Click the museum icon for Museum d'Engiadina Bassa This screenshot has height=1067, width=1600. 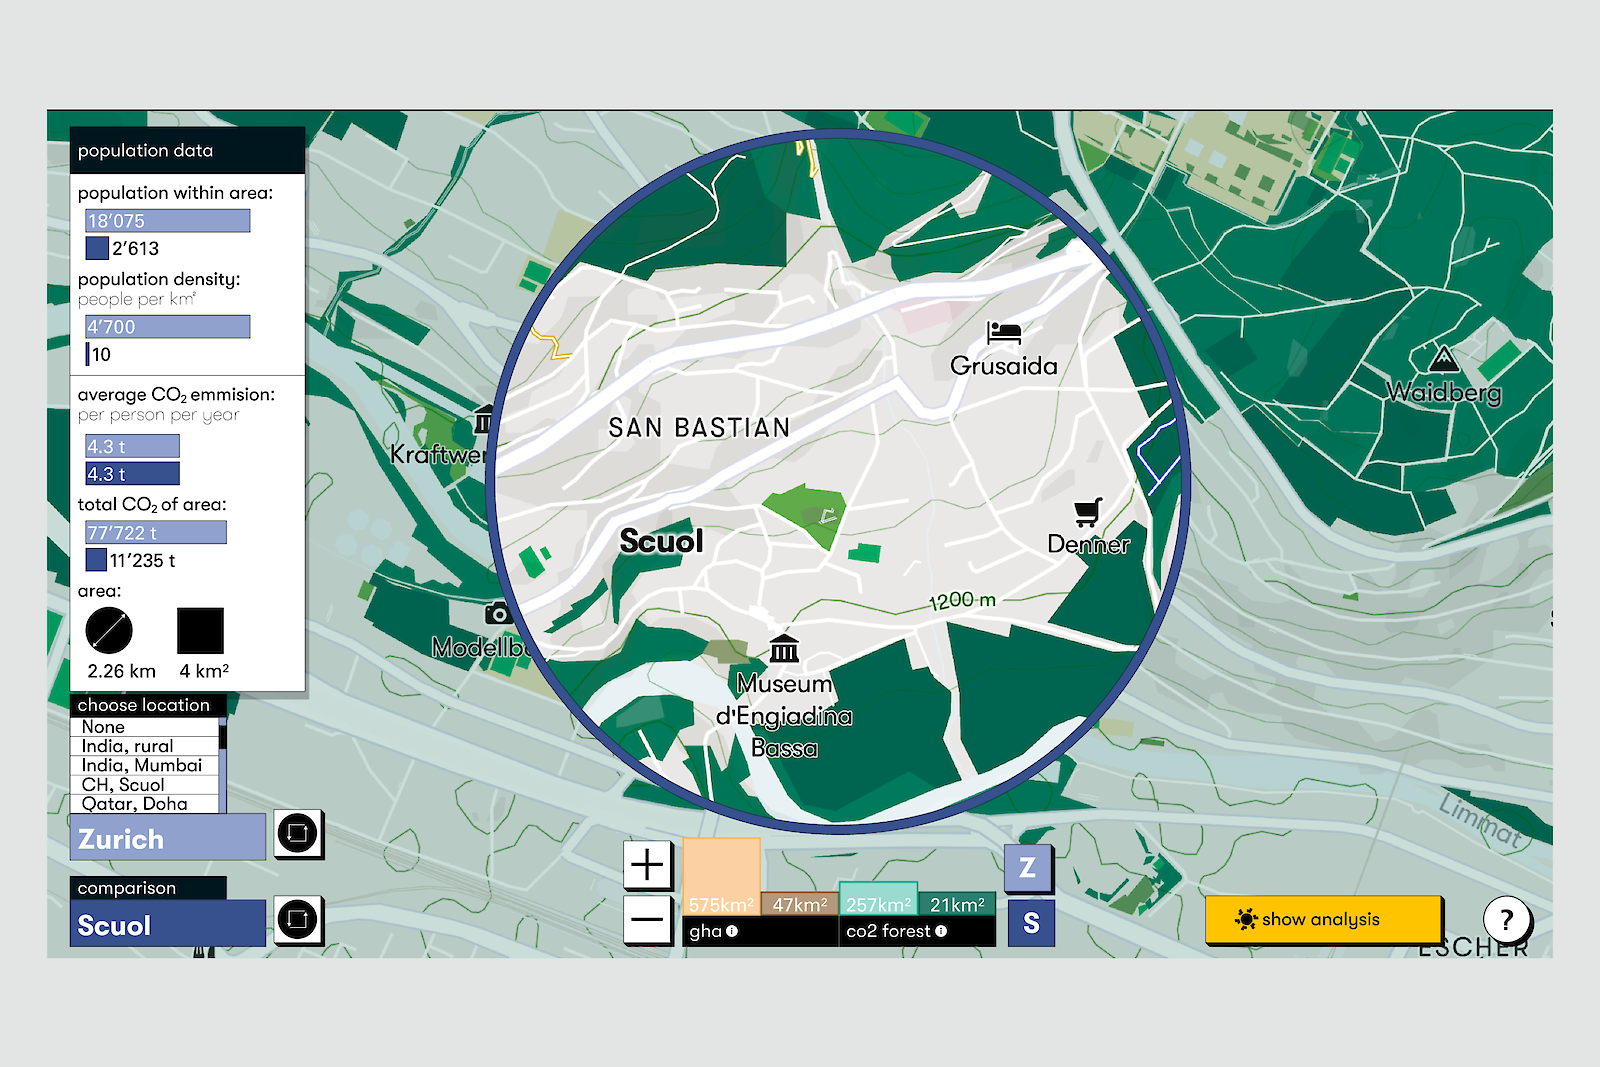(x=784, y=649)
